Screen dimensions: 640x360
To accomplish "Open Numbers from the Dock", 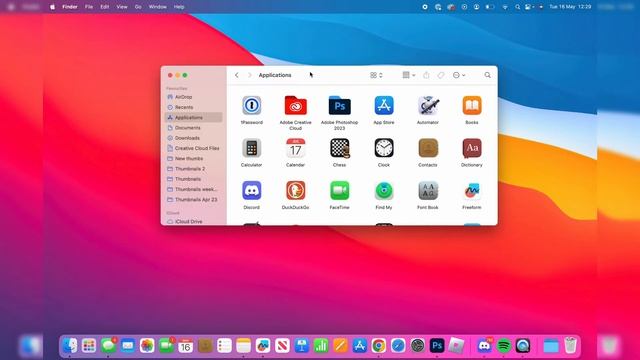I will tap(321, 346).
